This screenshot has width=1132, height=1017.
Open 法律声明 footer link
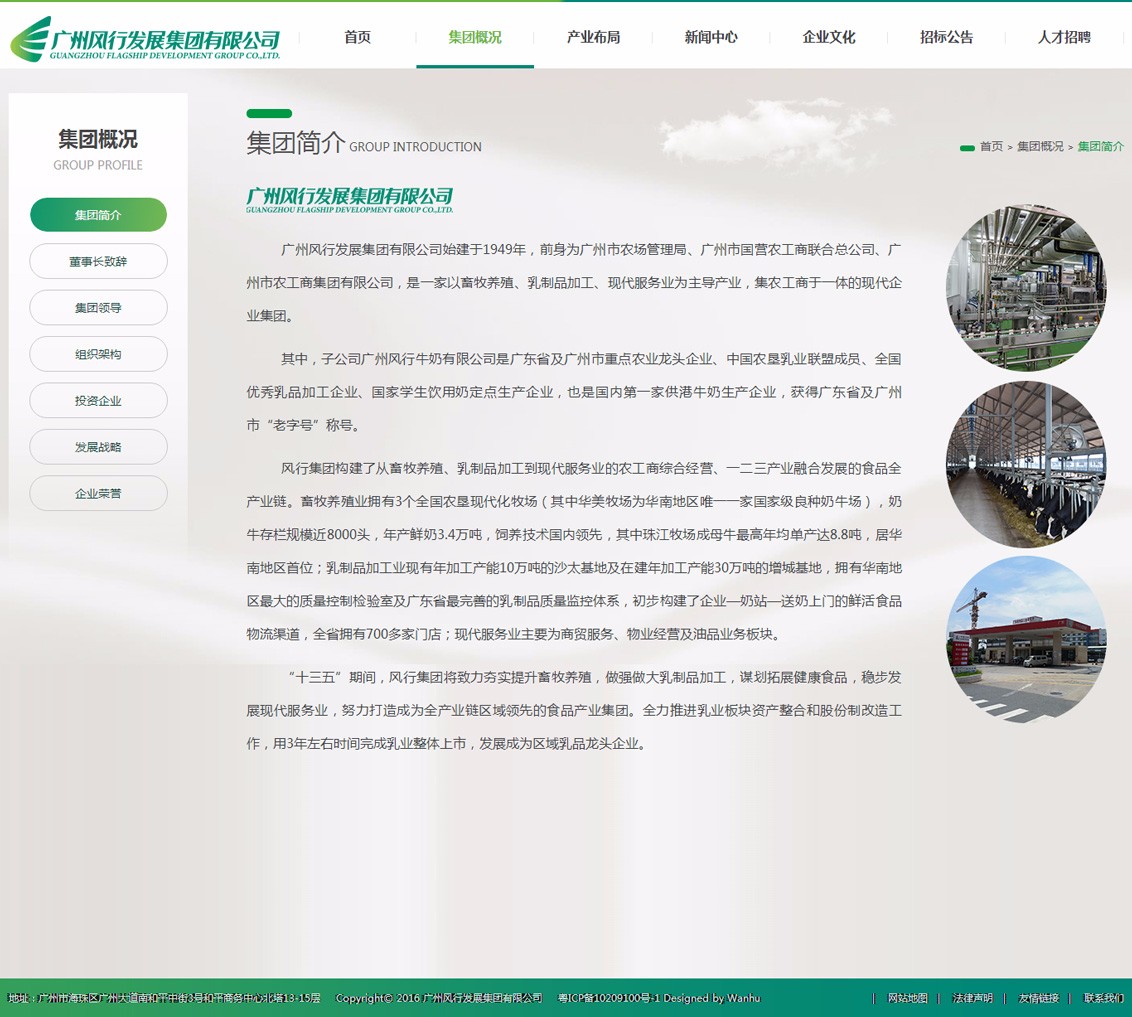(972, 998)
